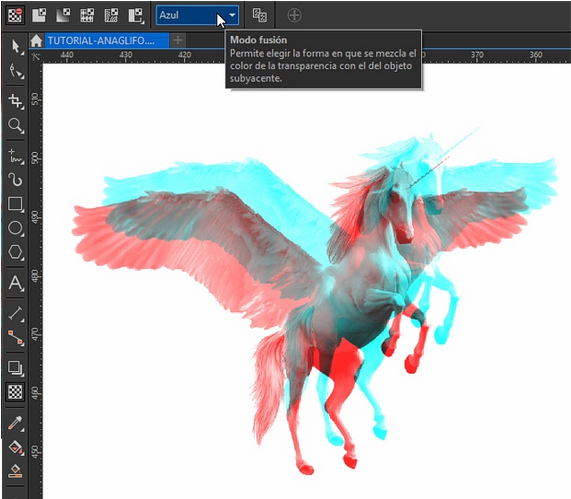Add new document with plus tab

178,40
